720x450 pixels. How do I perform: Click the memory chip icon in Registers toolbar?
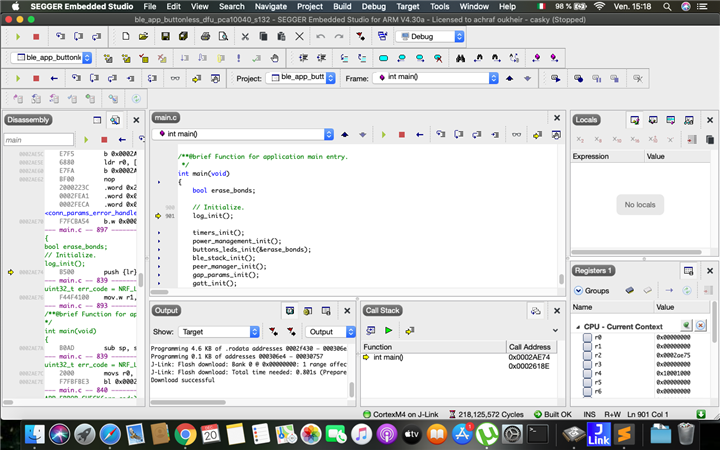tap(630, 290)
